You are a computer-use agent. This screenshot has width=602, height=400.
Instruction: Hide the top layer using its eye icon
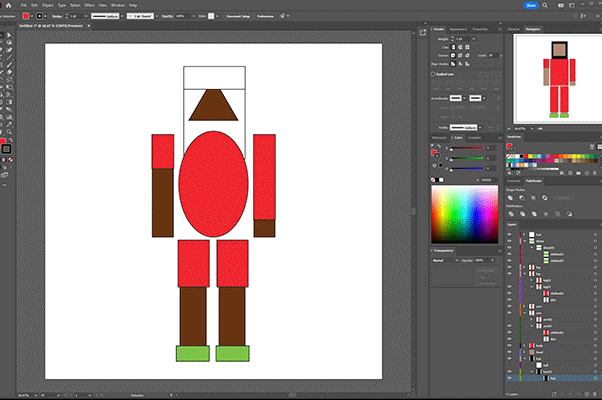tap(508, 234)
